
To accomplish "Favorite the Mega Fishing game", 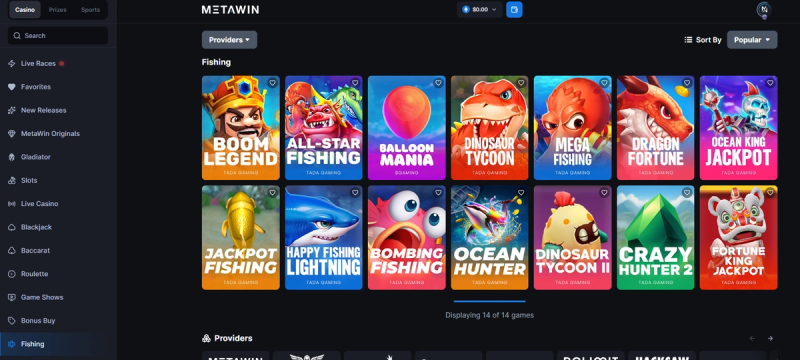I will tap(604, 83).
